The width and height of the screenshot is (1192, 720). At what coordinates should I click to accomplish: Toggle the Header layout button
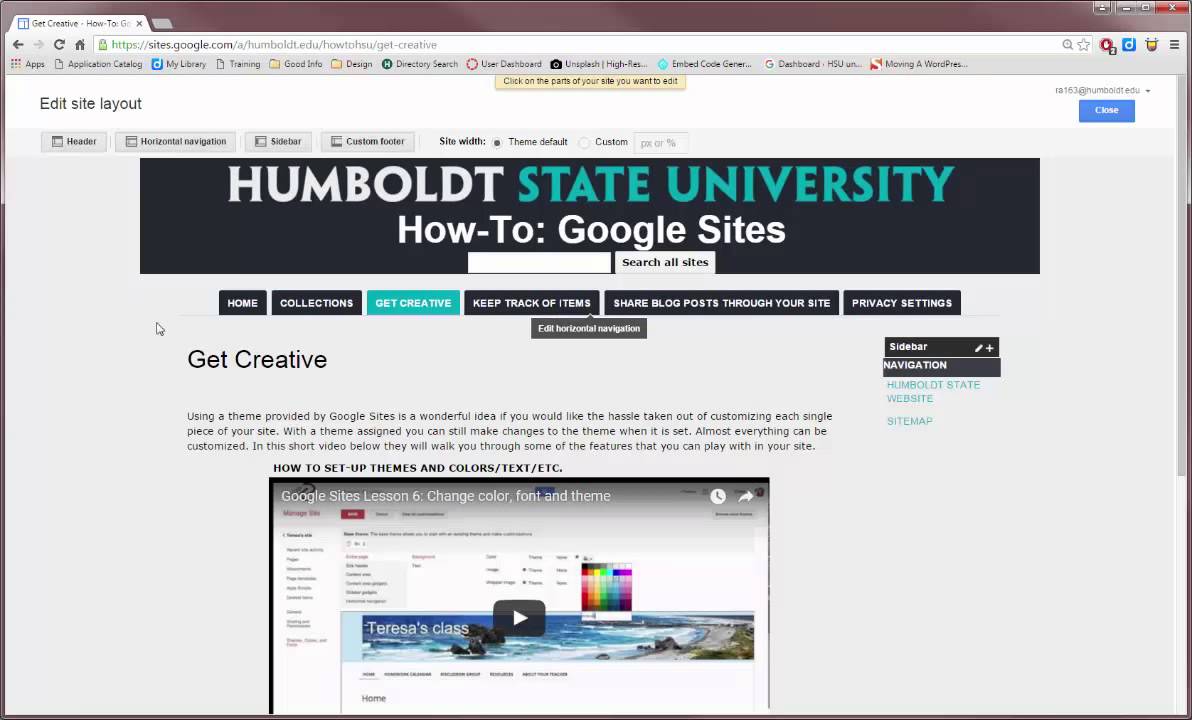[74, 141]
